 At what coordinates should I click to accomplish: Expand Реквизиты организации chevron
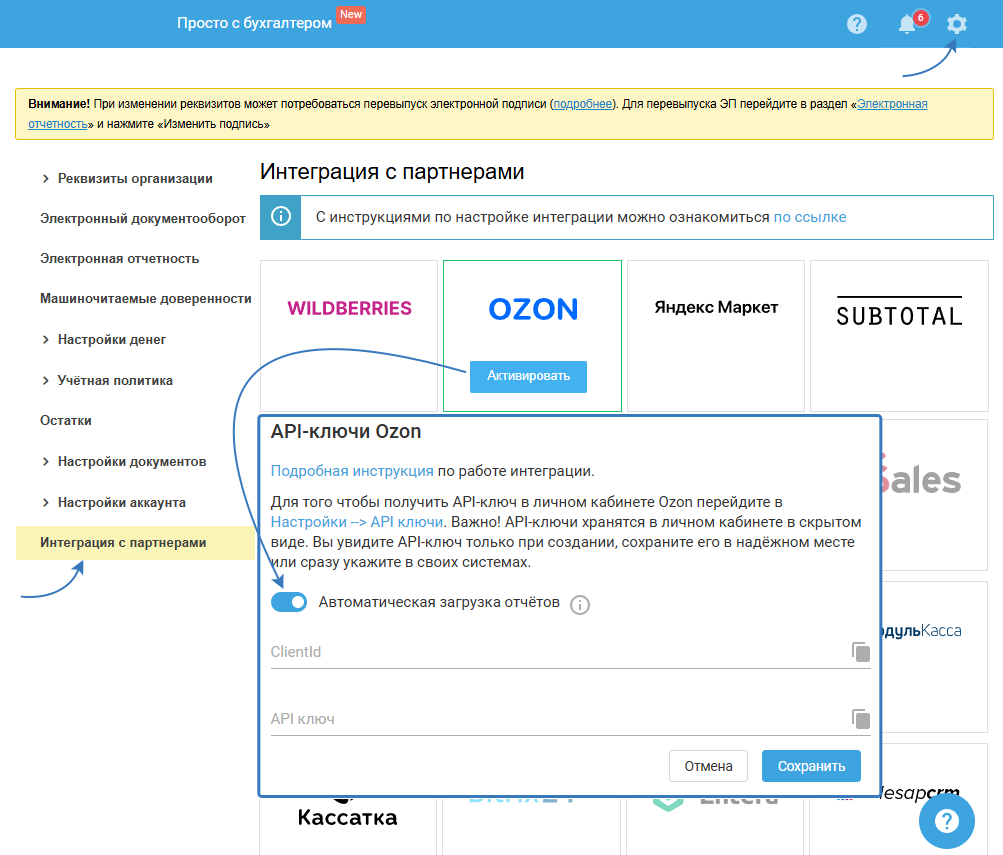45,178
